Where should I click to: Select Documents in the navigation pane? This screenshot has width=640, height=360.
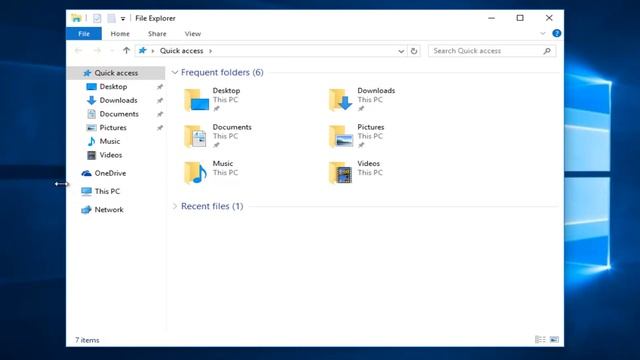coord(119,114)
